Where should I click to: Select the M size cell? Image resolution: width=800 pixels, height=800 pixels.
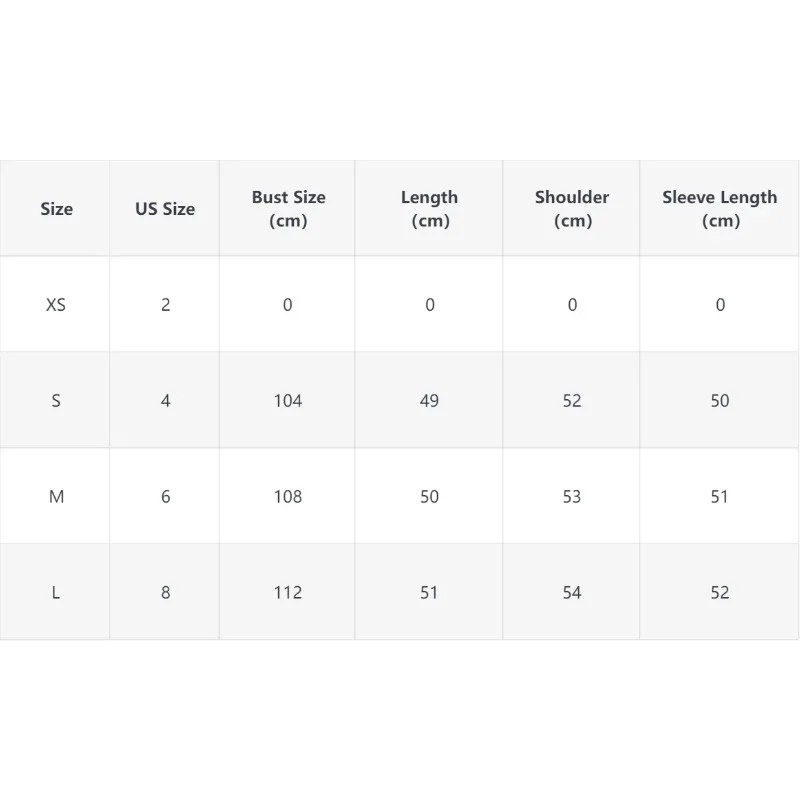56,497
